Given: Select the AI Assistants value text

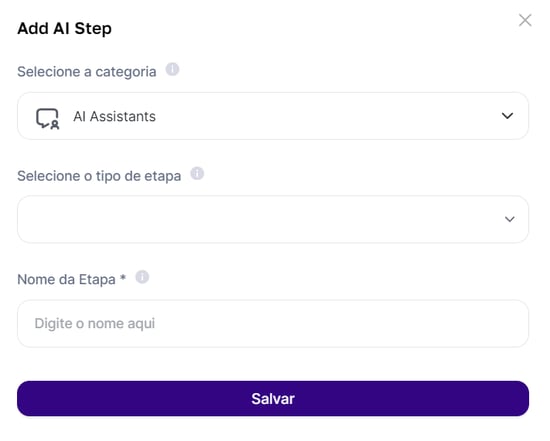Looking at the screenshot, I should coord(114,116).
